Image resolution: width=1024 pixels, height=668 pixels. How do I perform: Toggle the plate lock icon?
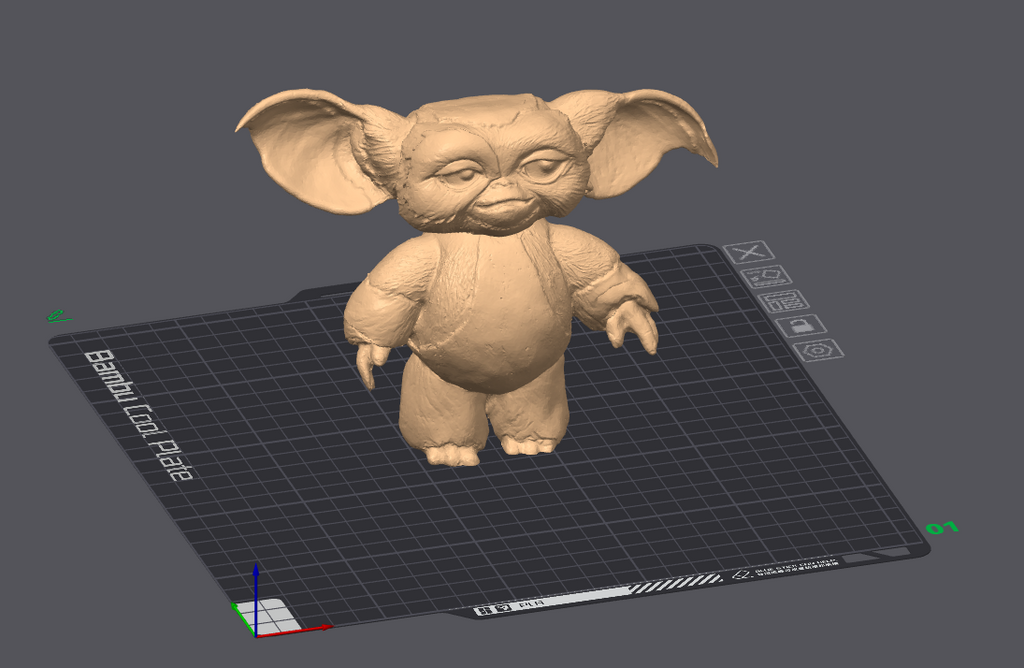click(x=801, y=325)
